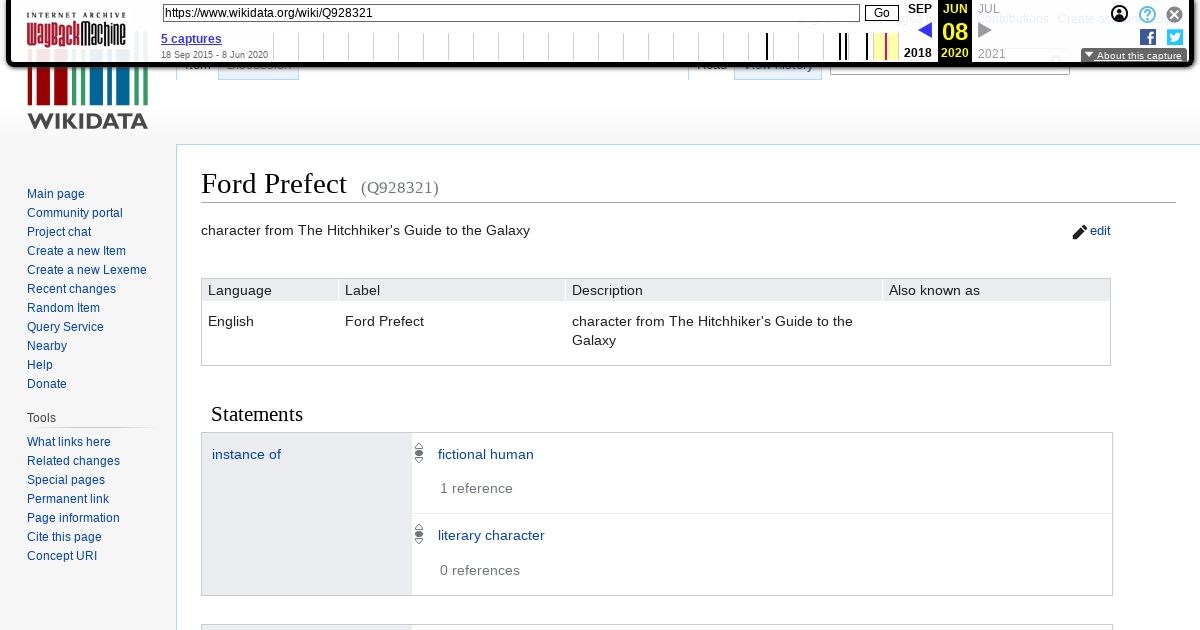The height and width of the screenshot is (630, 1200).
Task: Open Wayback user account icon
Action: (x=1120, y=14)
